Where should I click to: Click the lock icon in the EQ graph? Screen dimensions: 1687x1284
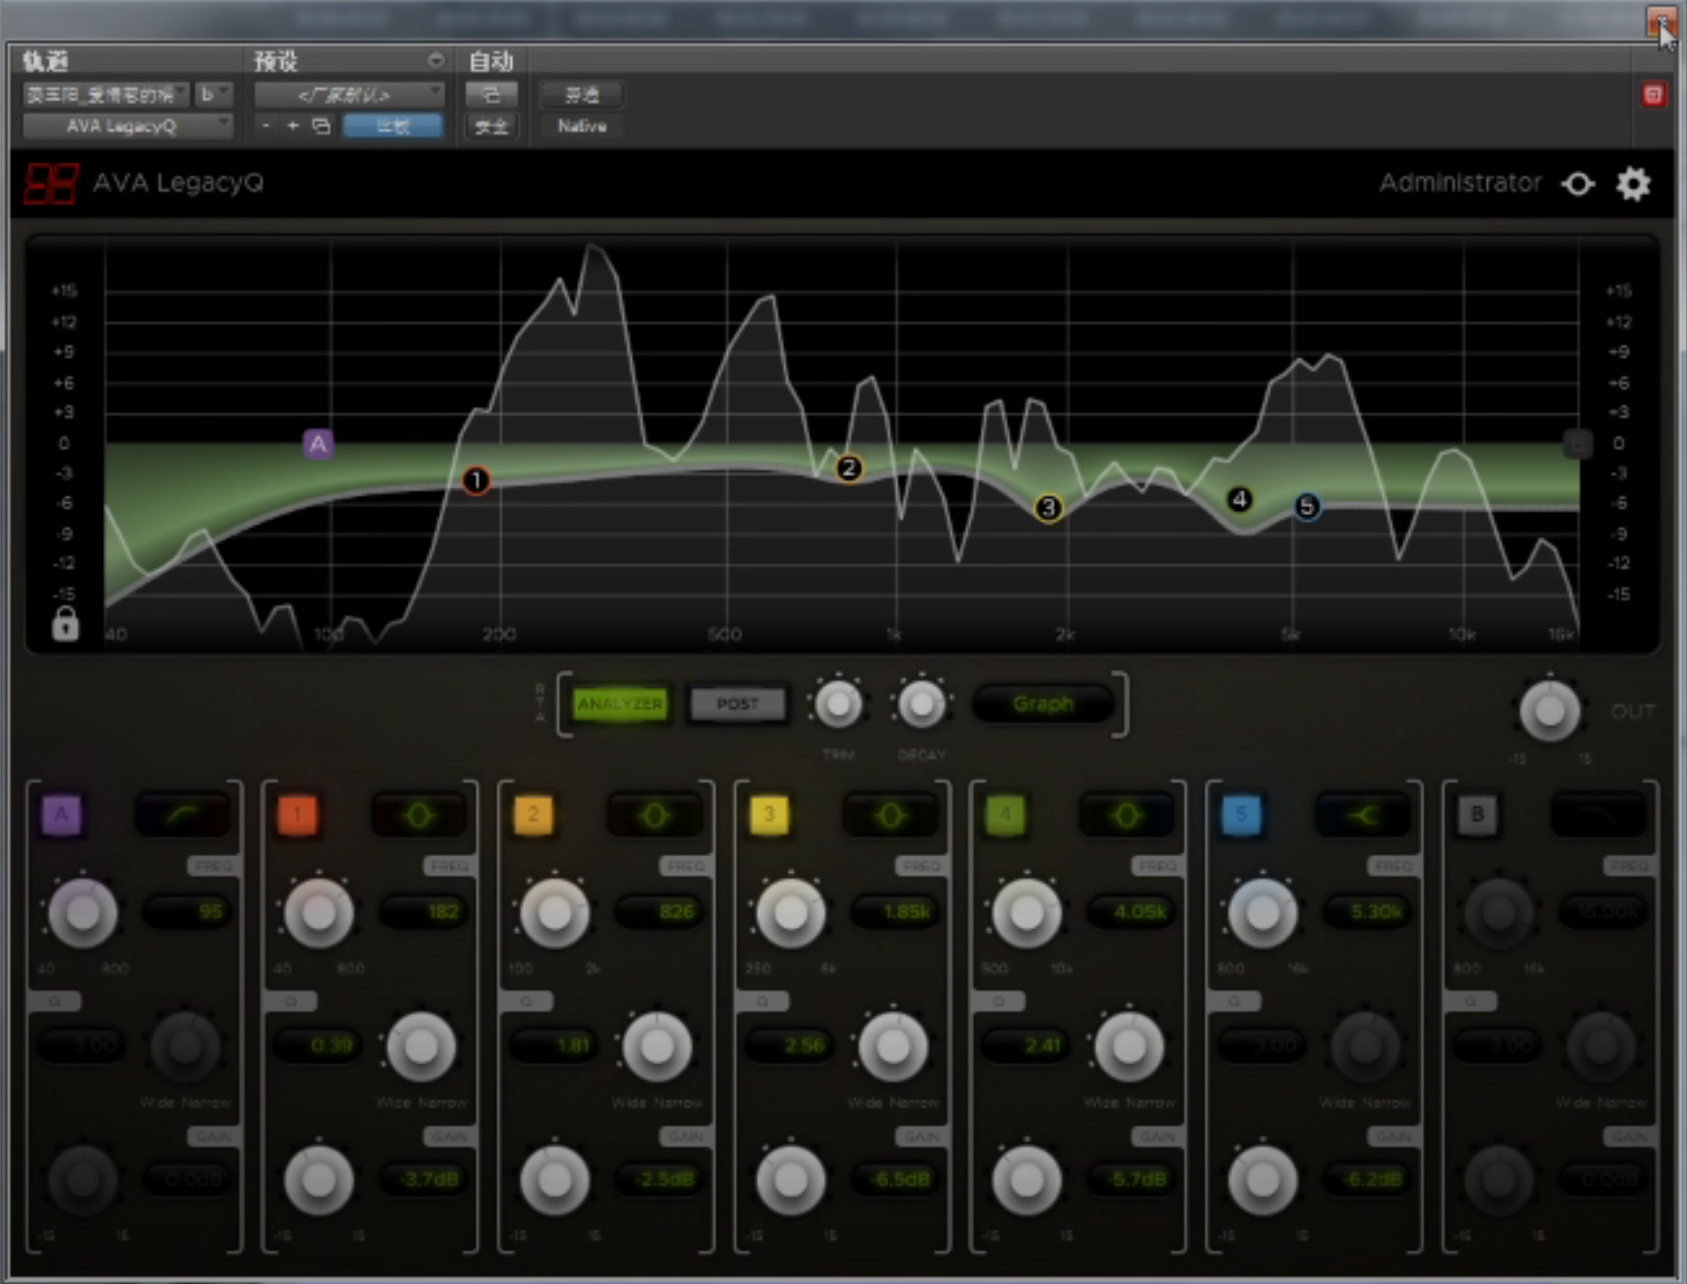(x=65, y=623)
